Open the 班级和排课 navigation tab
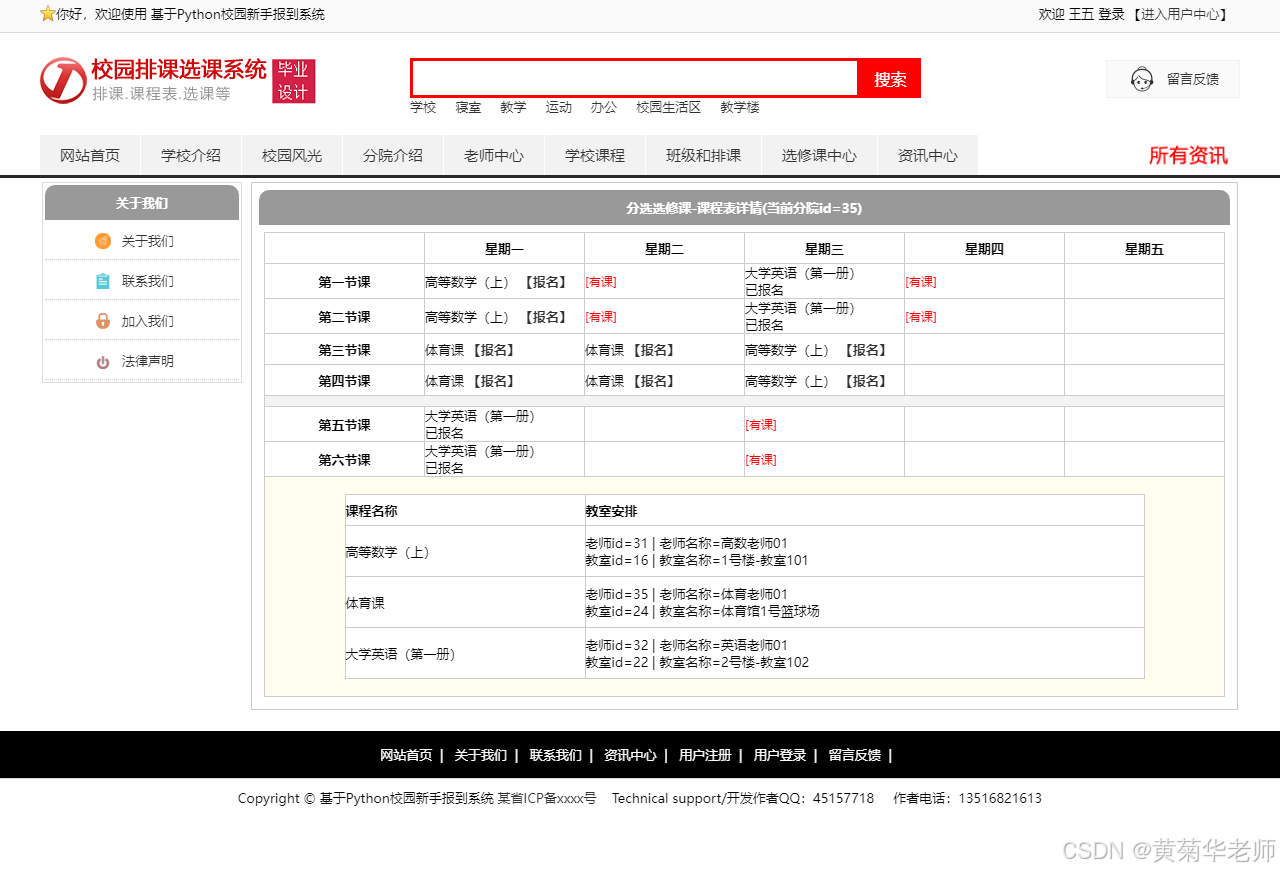1280x872 pixels. pyautogui.click(x=704, y=155)
